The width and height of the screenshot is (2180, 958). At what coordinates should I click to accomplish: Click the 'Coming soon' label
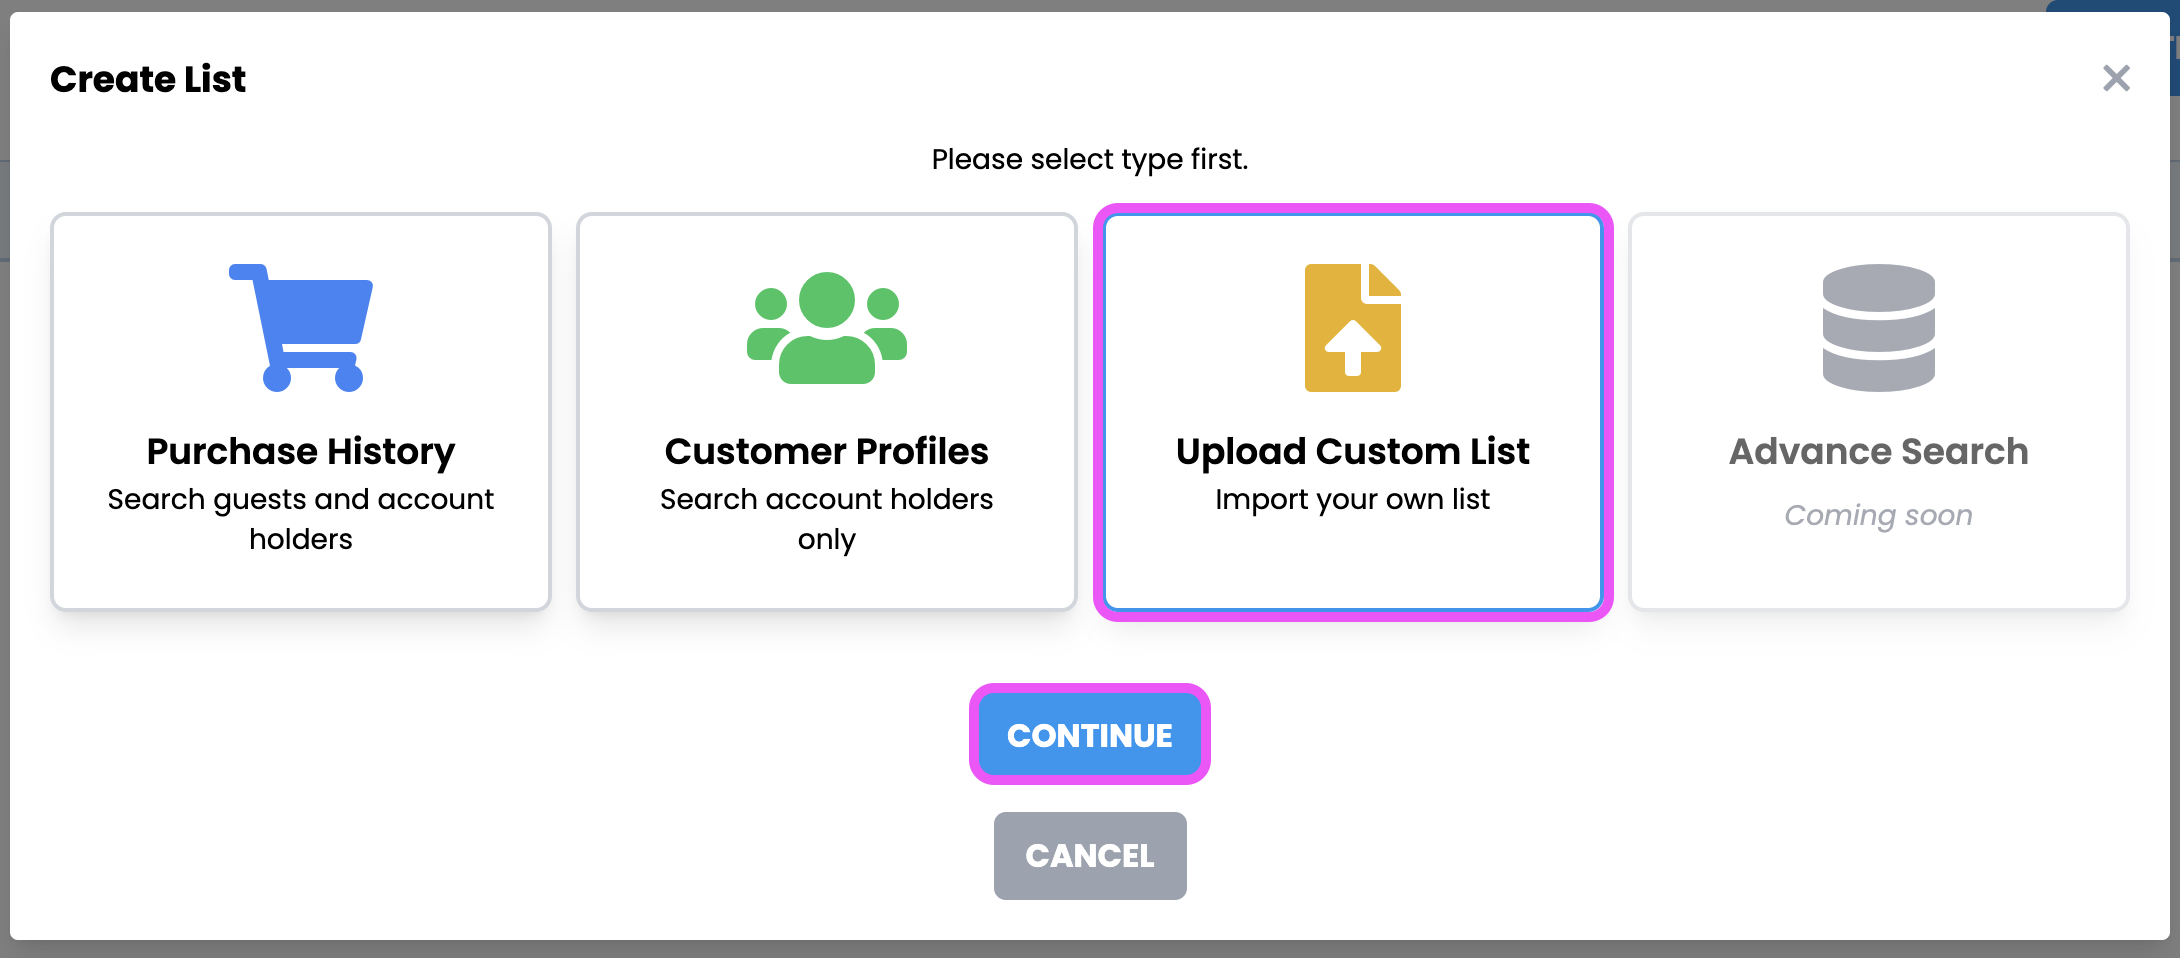click(1878, 515)
